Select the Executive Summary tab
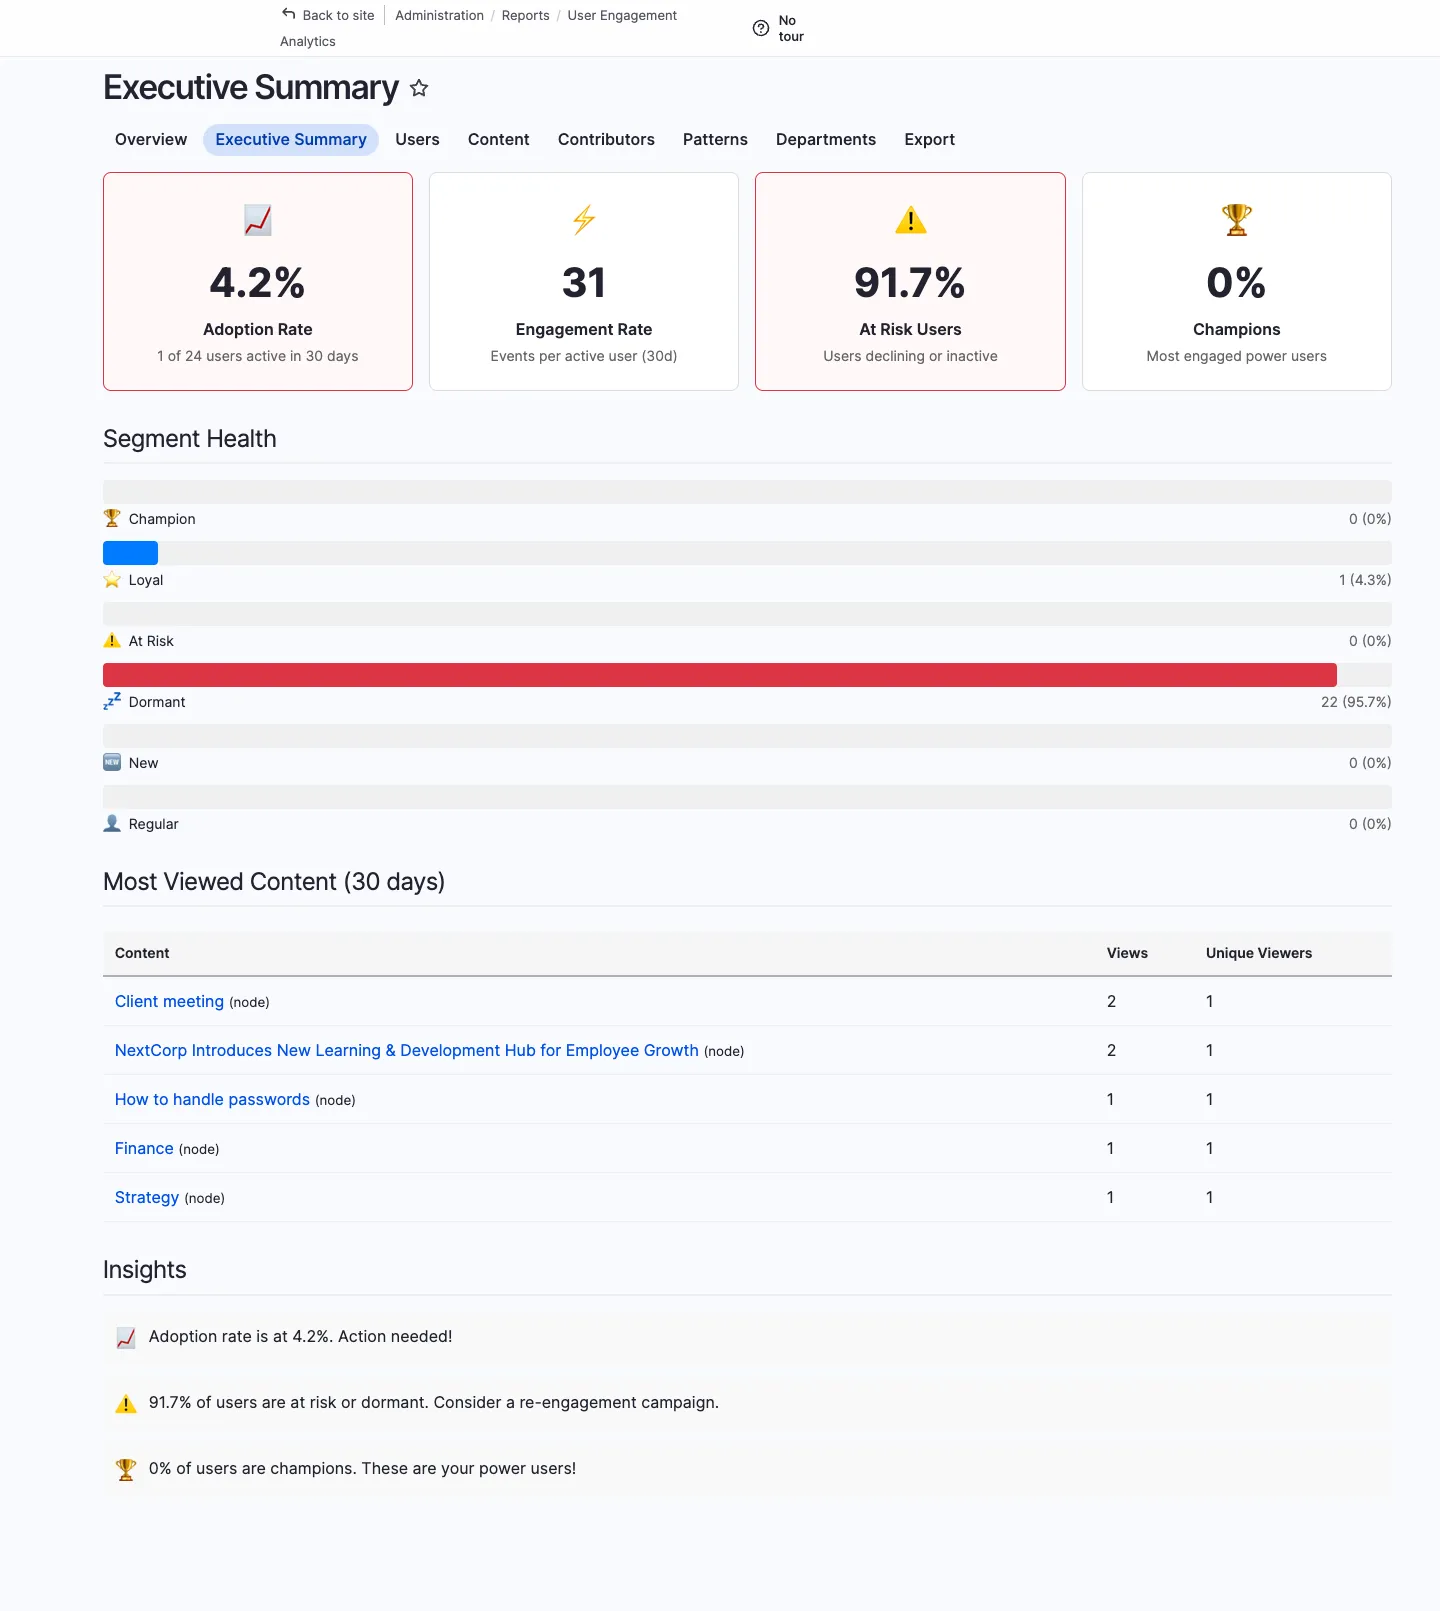 [x=291, y=140]
